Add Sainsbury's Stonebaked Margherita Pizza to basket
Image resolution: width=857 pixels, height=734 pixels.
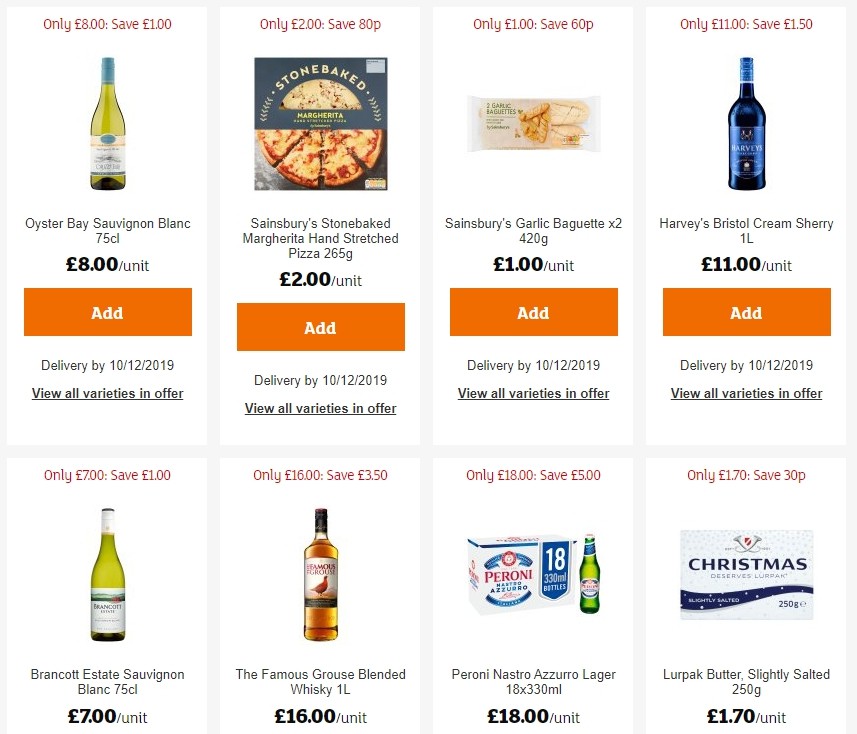pos(320,327)
